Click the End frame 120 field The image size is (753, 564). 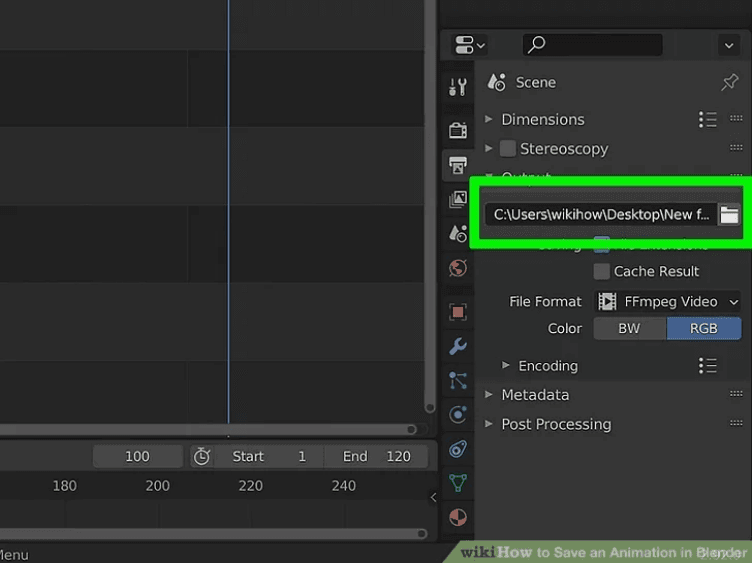376,456
